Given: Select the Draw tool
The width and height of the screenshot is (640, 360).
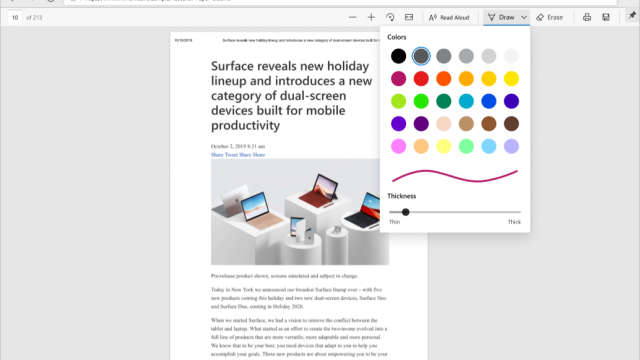Looking at the screenshot, I should [x=501, y=18].
